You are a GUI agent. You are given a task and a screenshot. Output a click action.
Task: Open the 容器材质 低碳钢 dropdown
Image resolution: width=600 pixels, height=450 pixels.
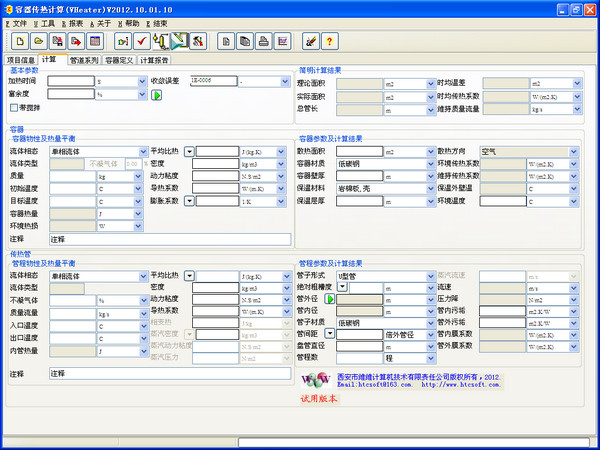(x=430, y=163)
